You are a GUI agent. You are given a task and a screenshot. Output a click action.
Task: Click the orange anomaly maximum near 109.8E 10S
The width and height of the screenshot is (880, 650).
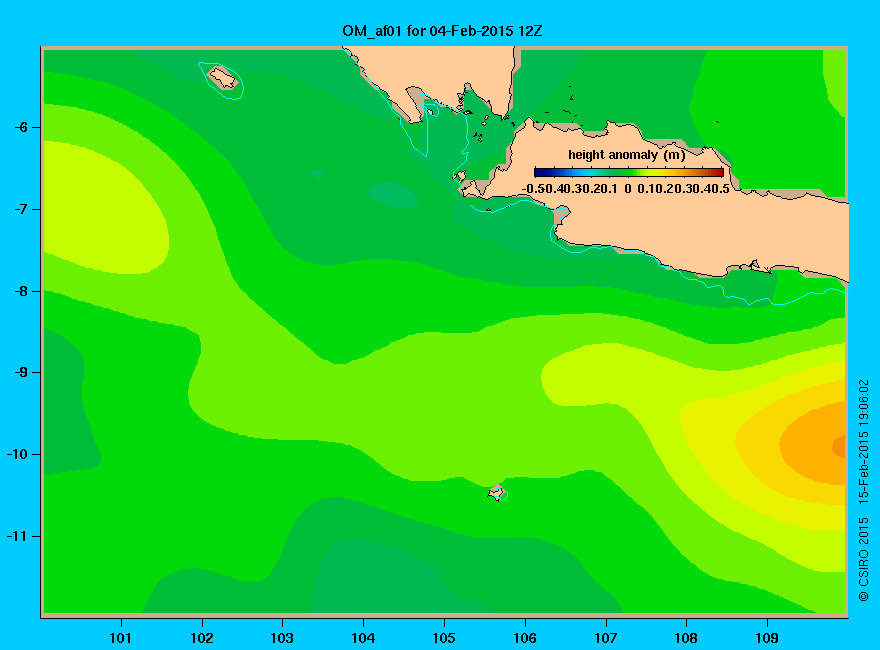click(x=839, y=447)
